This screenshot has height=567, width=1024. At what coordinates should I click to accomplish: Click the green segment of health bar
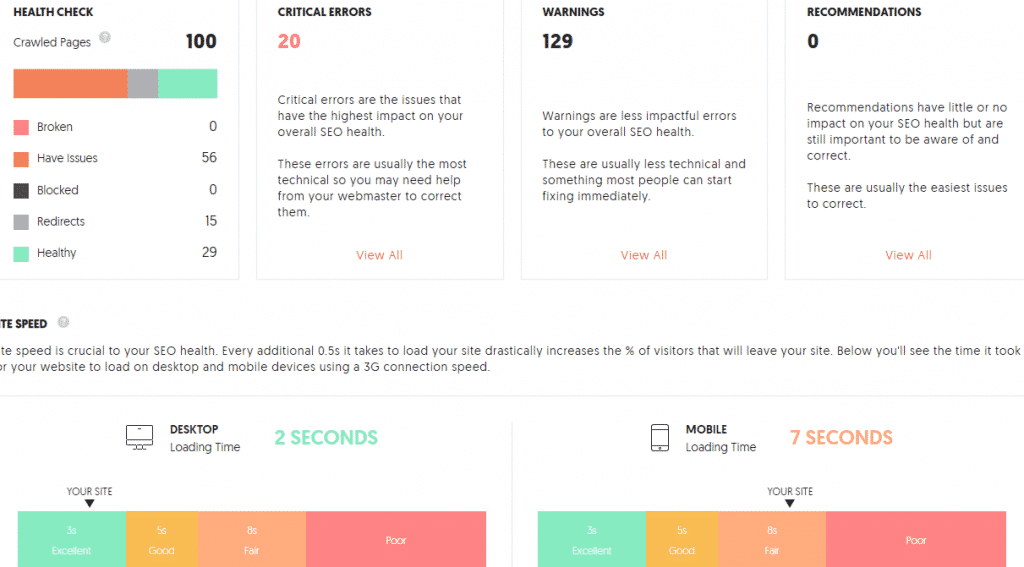[x=188, y=84]
